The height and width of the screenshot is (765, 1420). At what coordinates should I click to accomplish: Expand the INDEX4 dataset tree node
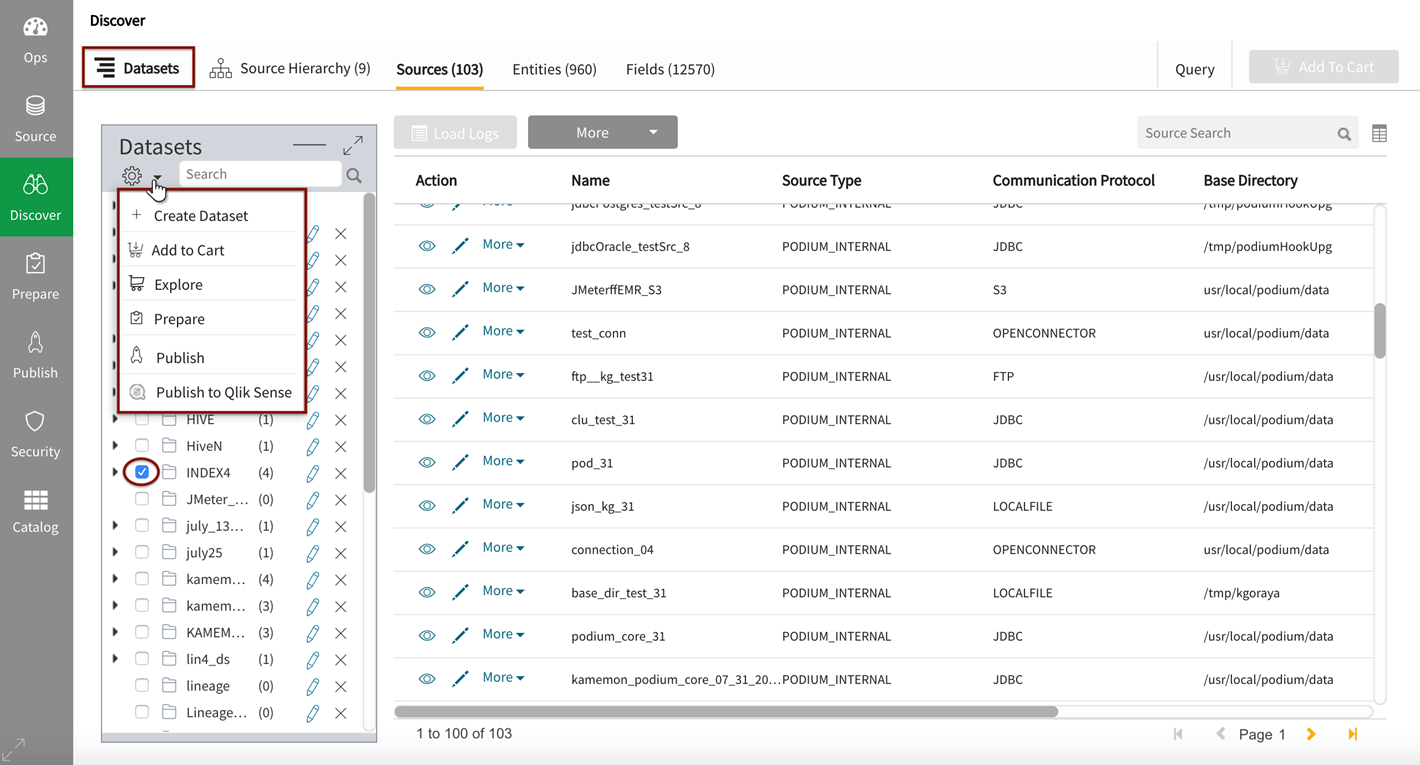[x=115, y=472]
